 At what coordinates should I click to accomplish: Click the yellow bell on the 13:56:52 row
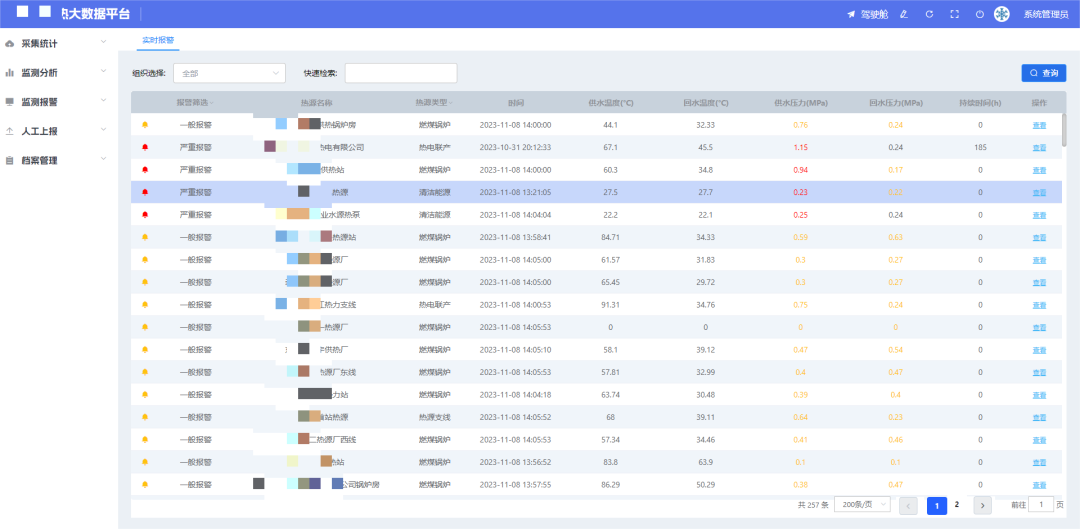click(x=145, y=462)
